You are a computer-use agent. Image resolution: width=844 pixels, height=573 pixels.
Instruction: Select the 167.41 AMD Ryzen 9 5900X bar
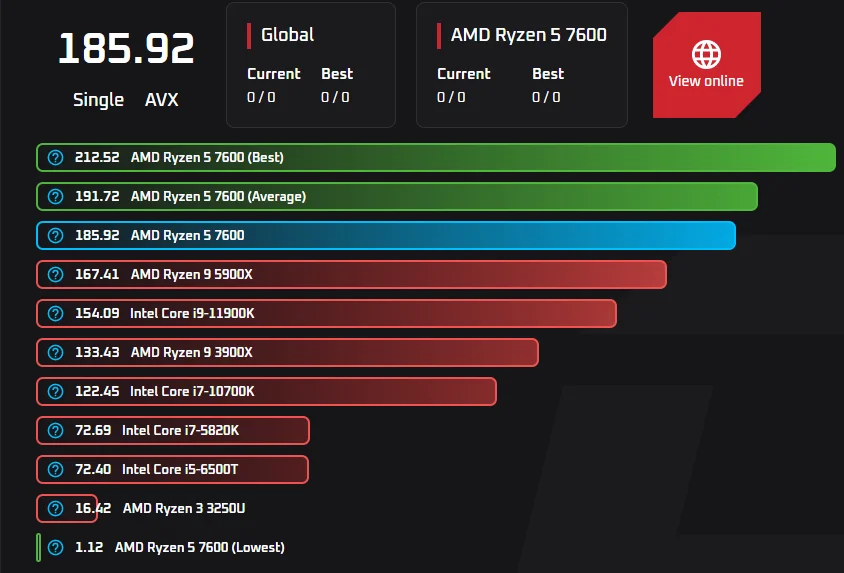[x=351, y=274]
